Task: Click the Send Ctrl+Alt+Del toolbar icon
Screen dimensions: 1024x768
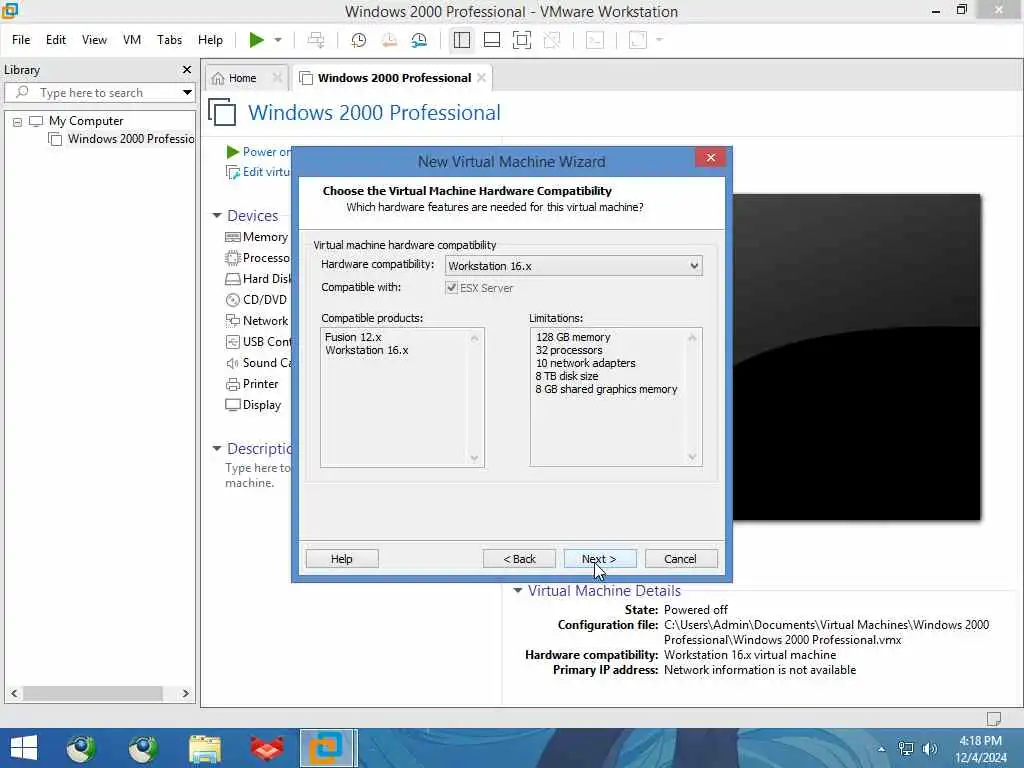Action: click(316, 40)
